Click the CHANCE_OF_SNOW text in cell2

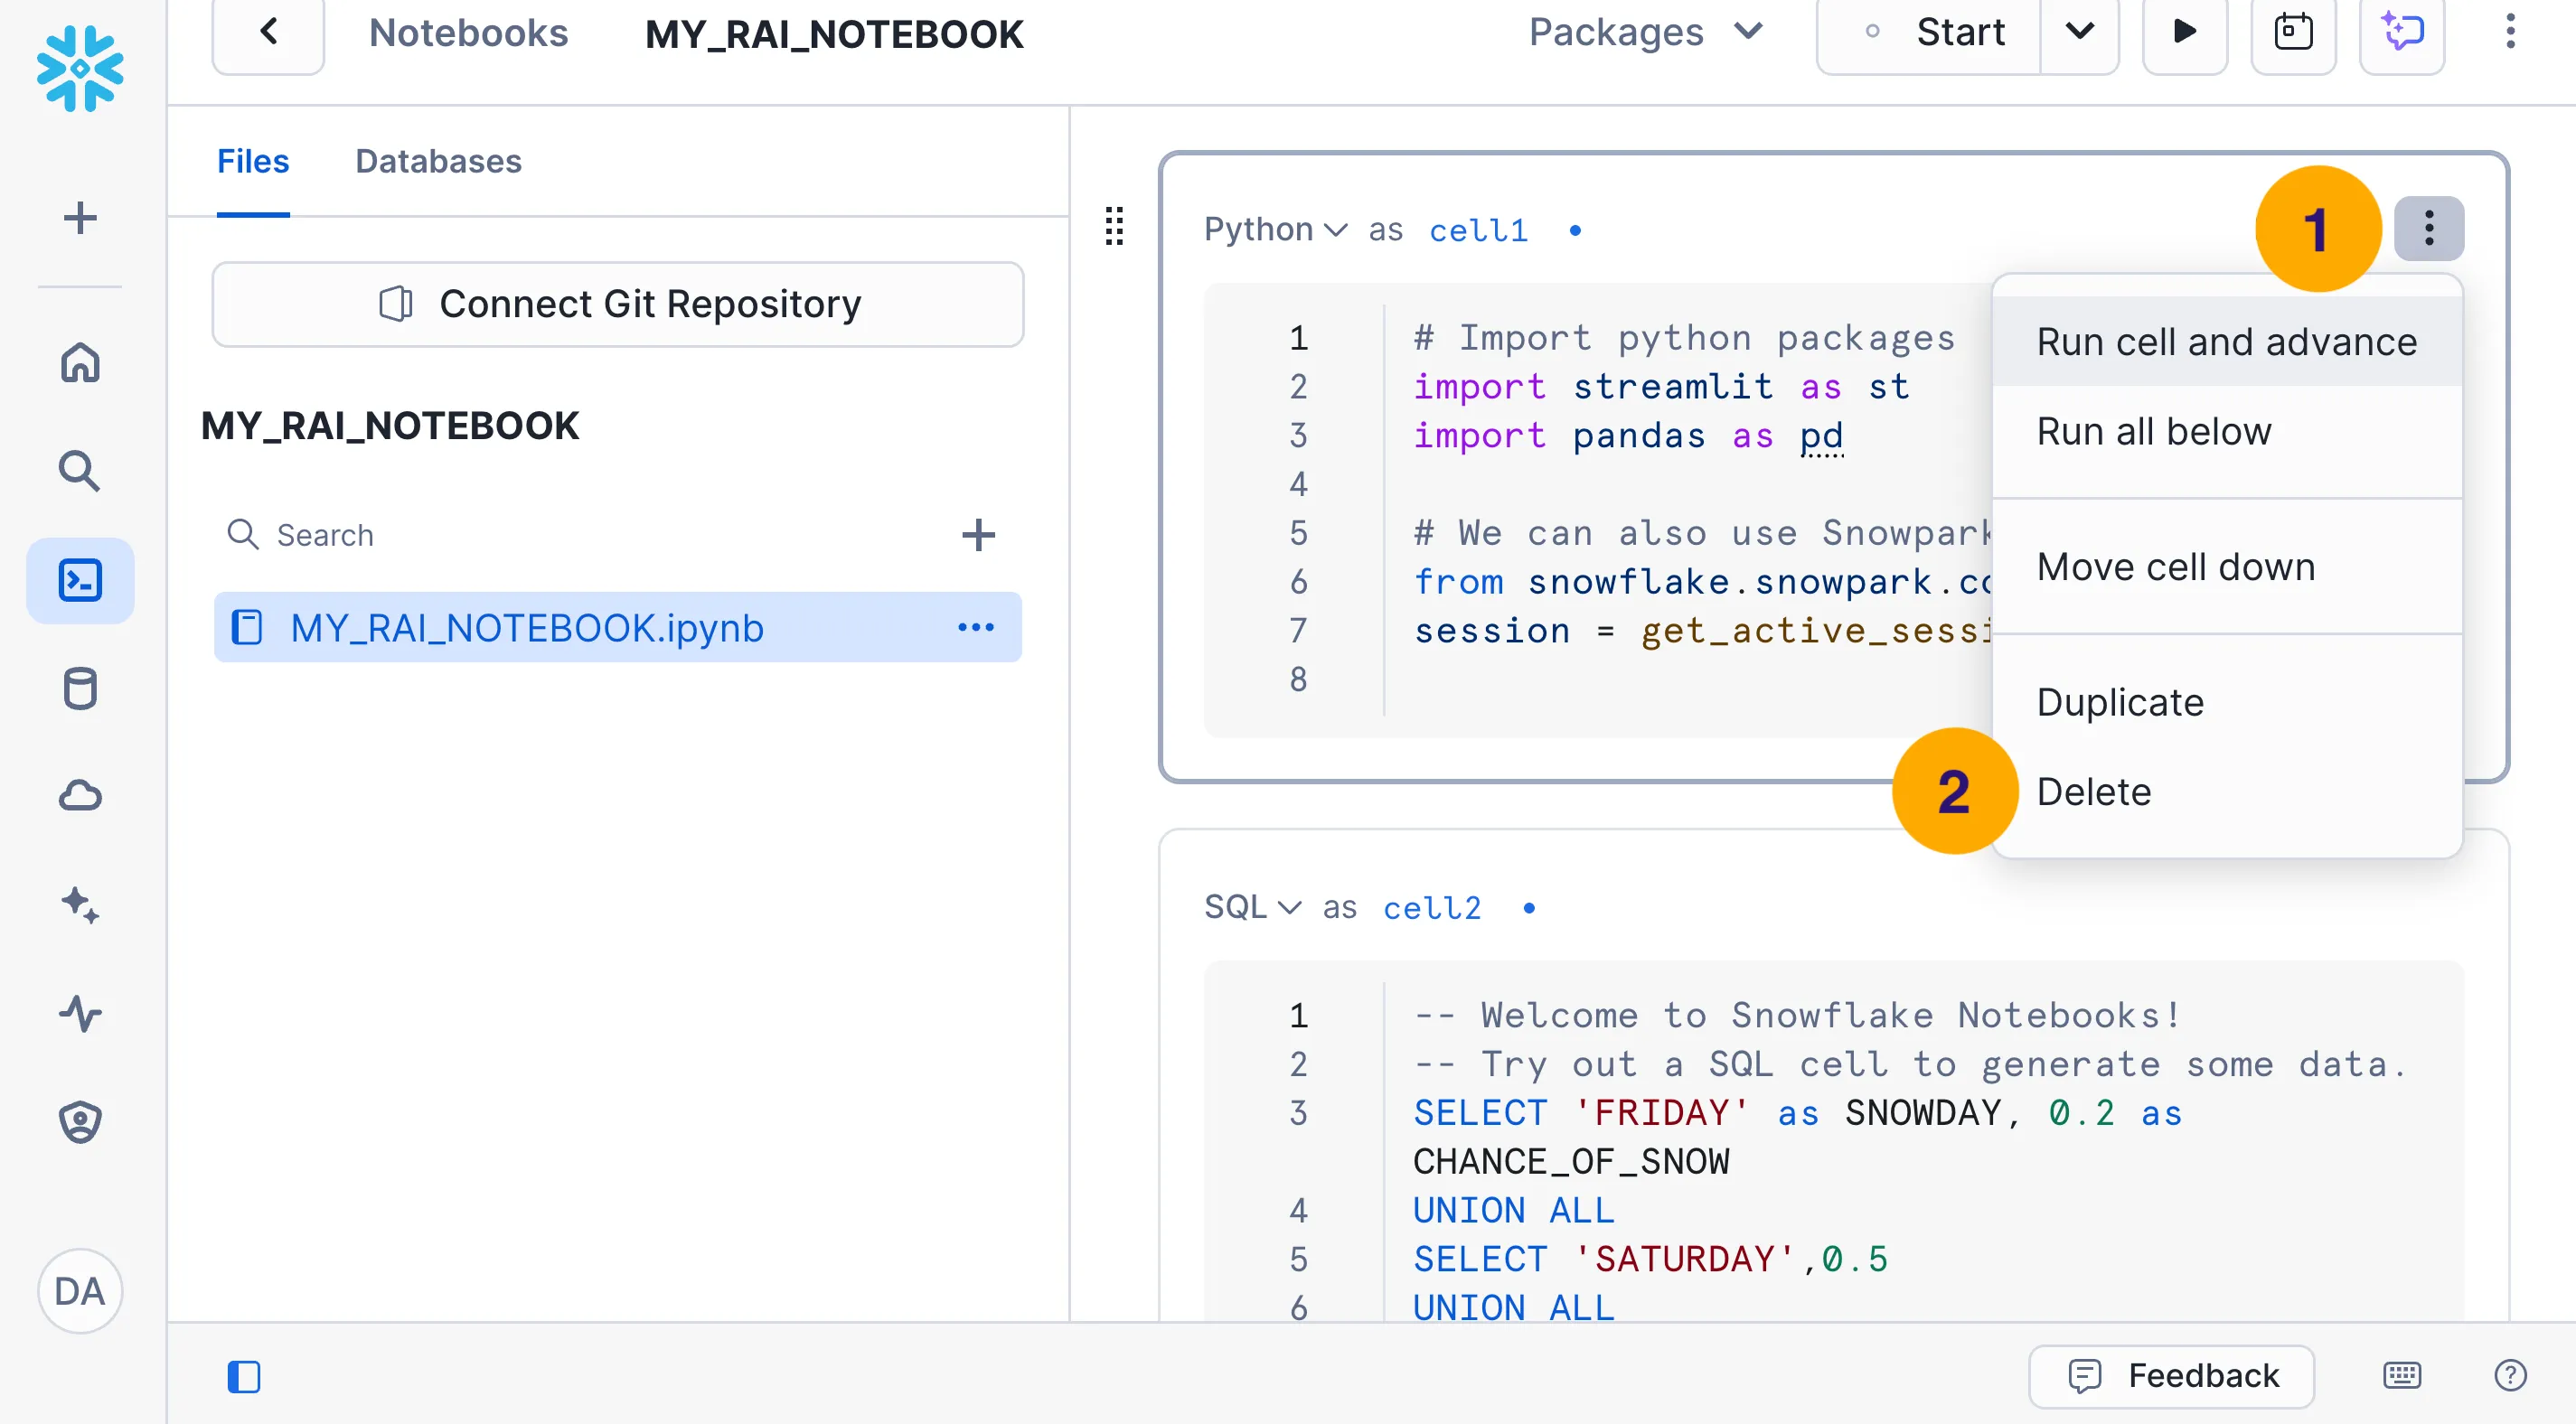tap(1571, 1160)
